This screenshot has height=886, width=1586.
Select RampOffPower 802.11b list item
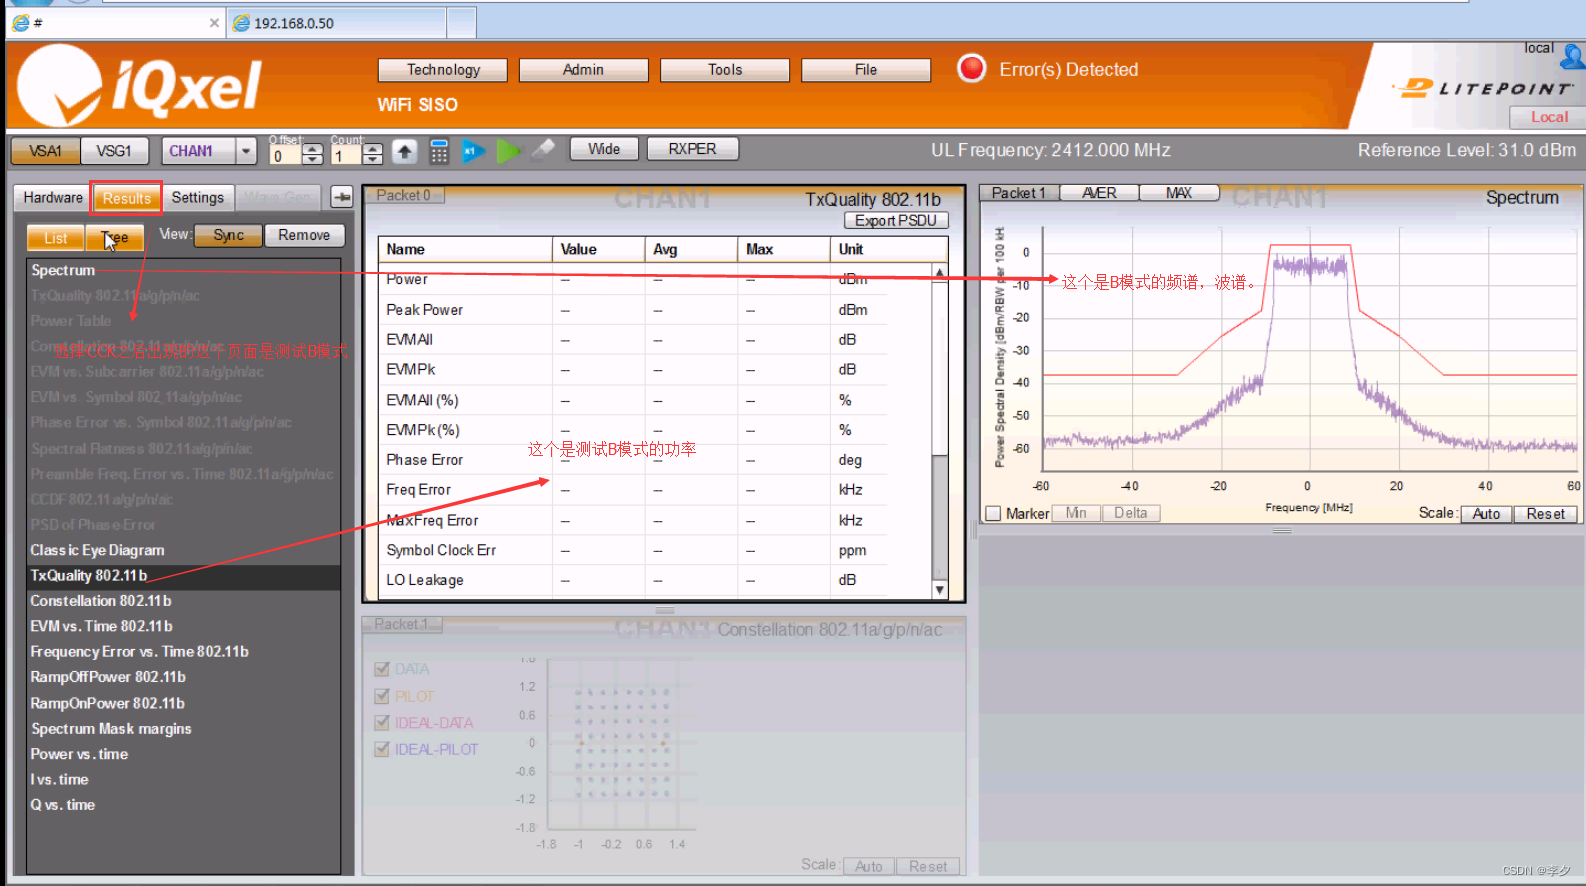point(183,677)
